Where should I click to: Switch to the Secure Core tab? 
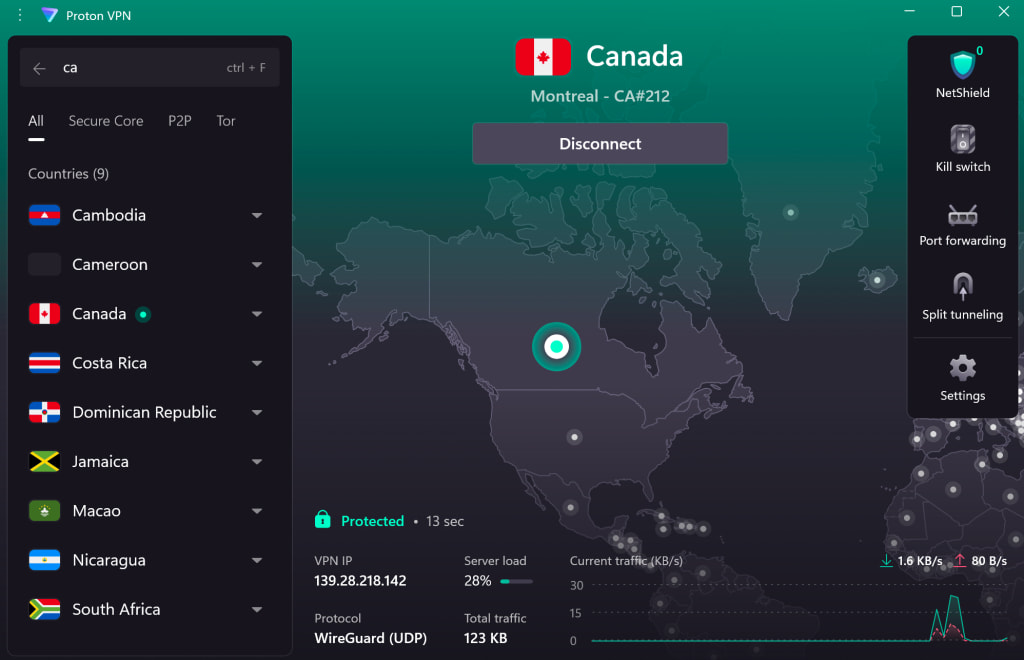(x=106, y=121)
